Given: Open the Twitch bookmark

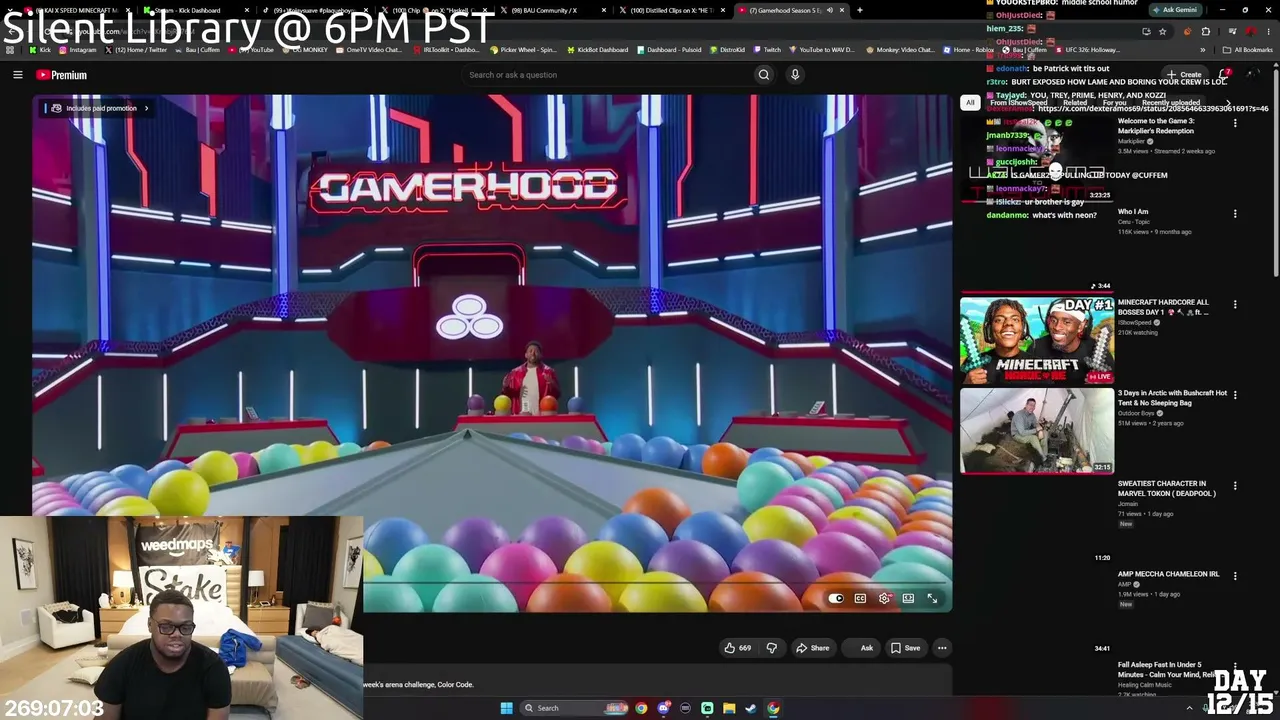Looking at the screenshot, I should click(766, 49).
